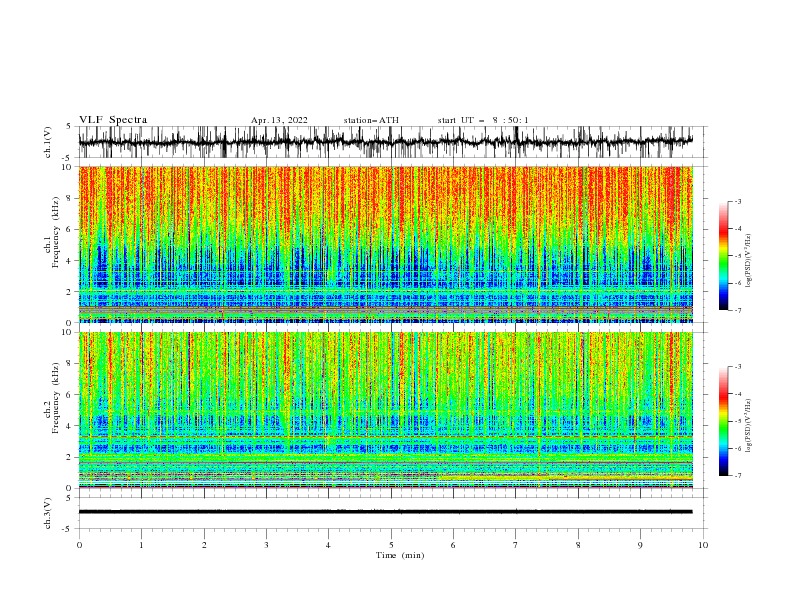Click the "4" kHz tick of ch.2 spectrogram

70,426
